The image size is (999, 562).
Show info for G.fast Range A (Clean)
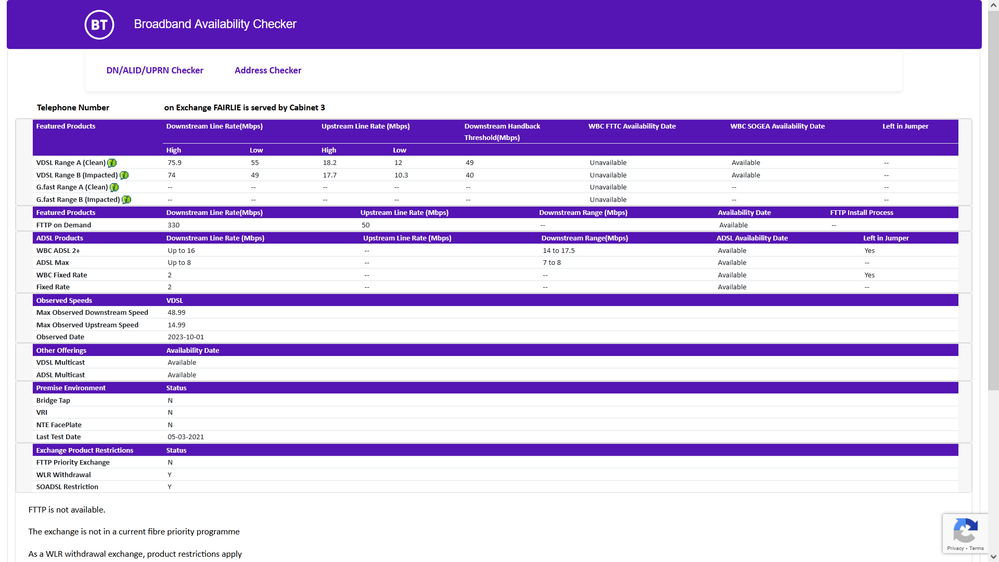[x=114, y=187]
